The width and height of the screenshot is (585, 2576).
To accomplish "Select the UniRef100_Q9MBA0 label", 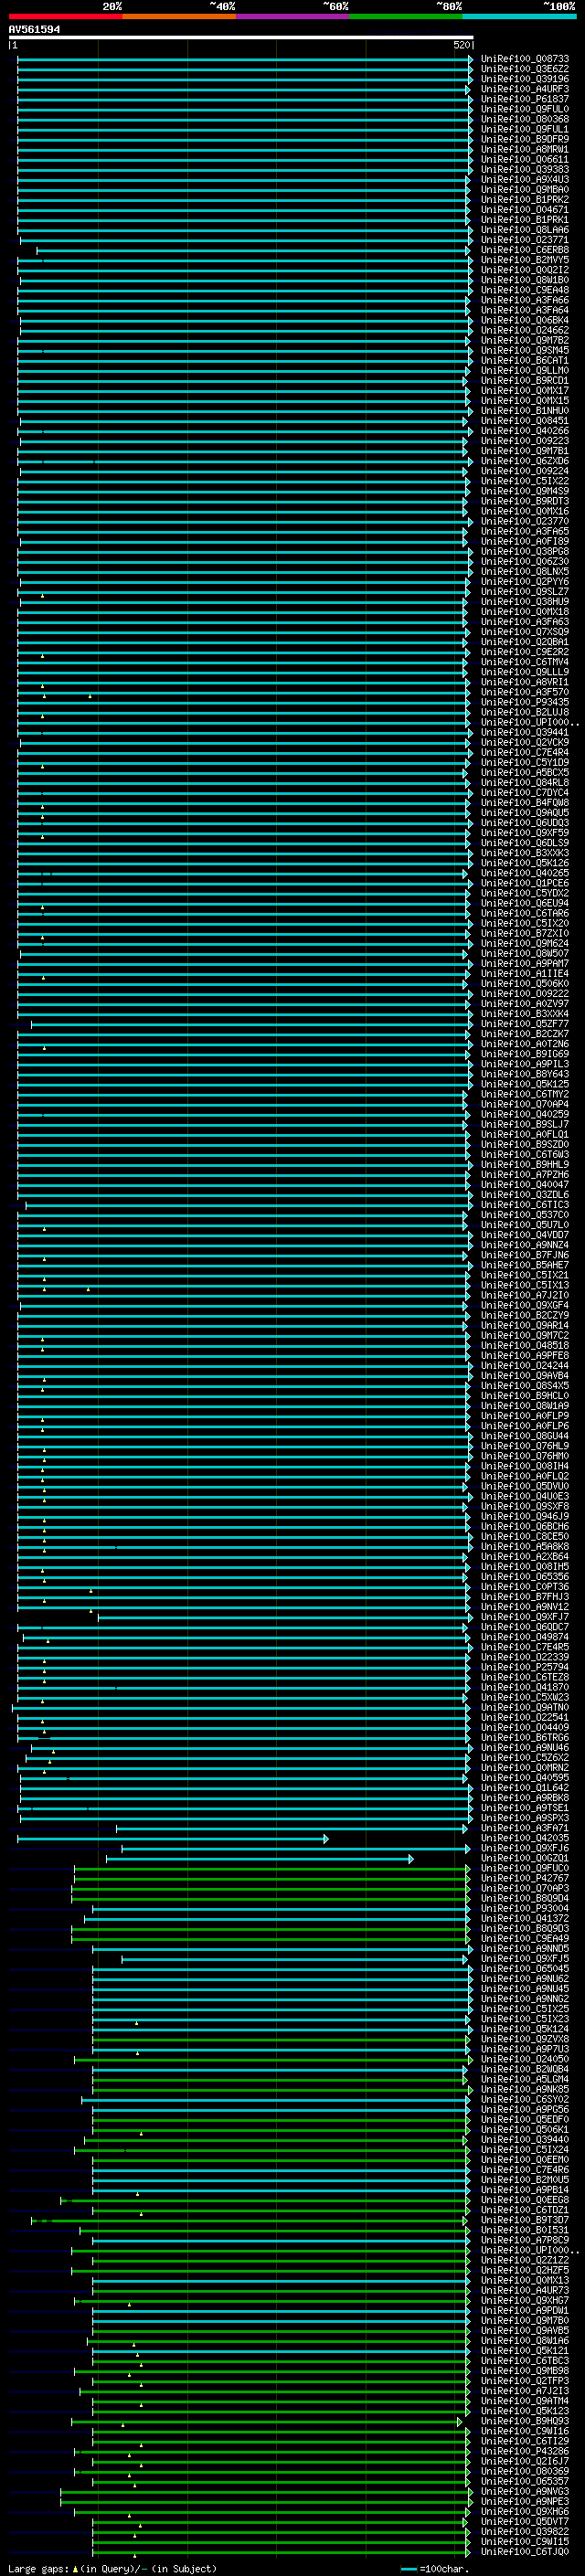I will pyautogui.click(x=524, y=189).
